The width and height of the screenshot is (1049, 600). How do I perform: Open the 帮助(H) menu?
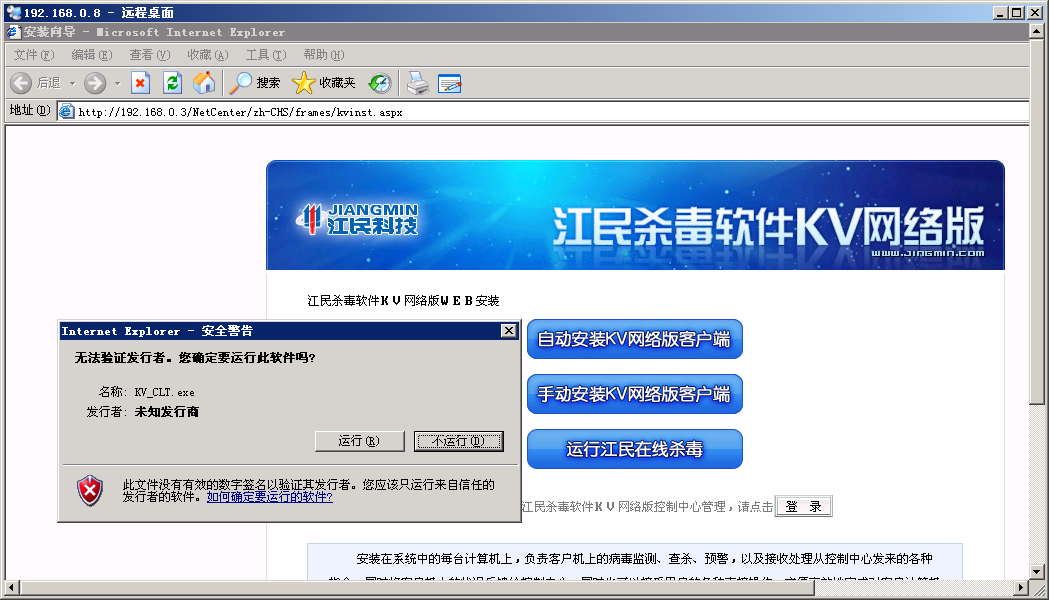pyautogui.click(x=324, y=55)
